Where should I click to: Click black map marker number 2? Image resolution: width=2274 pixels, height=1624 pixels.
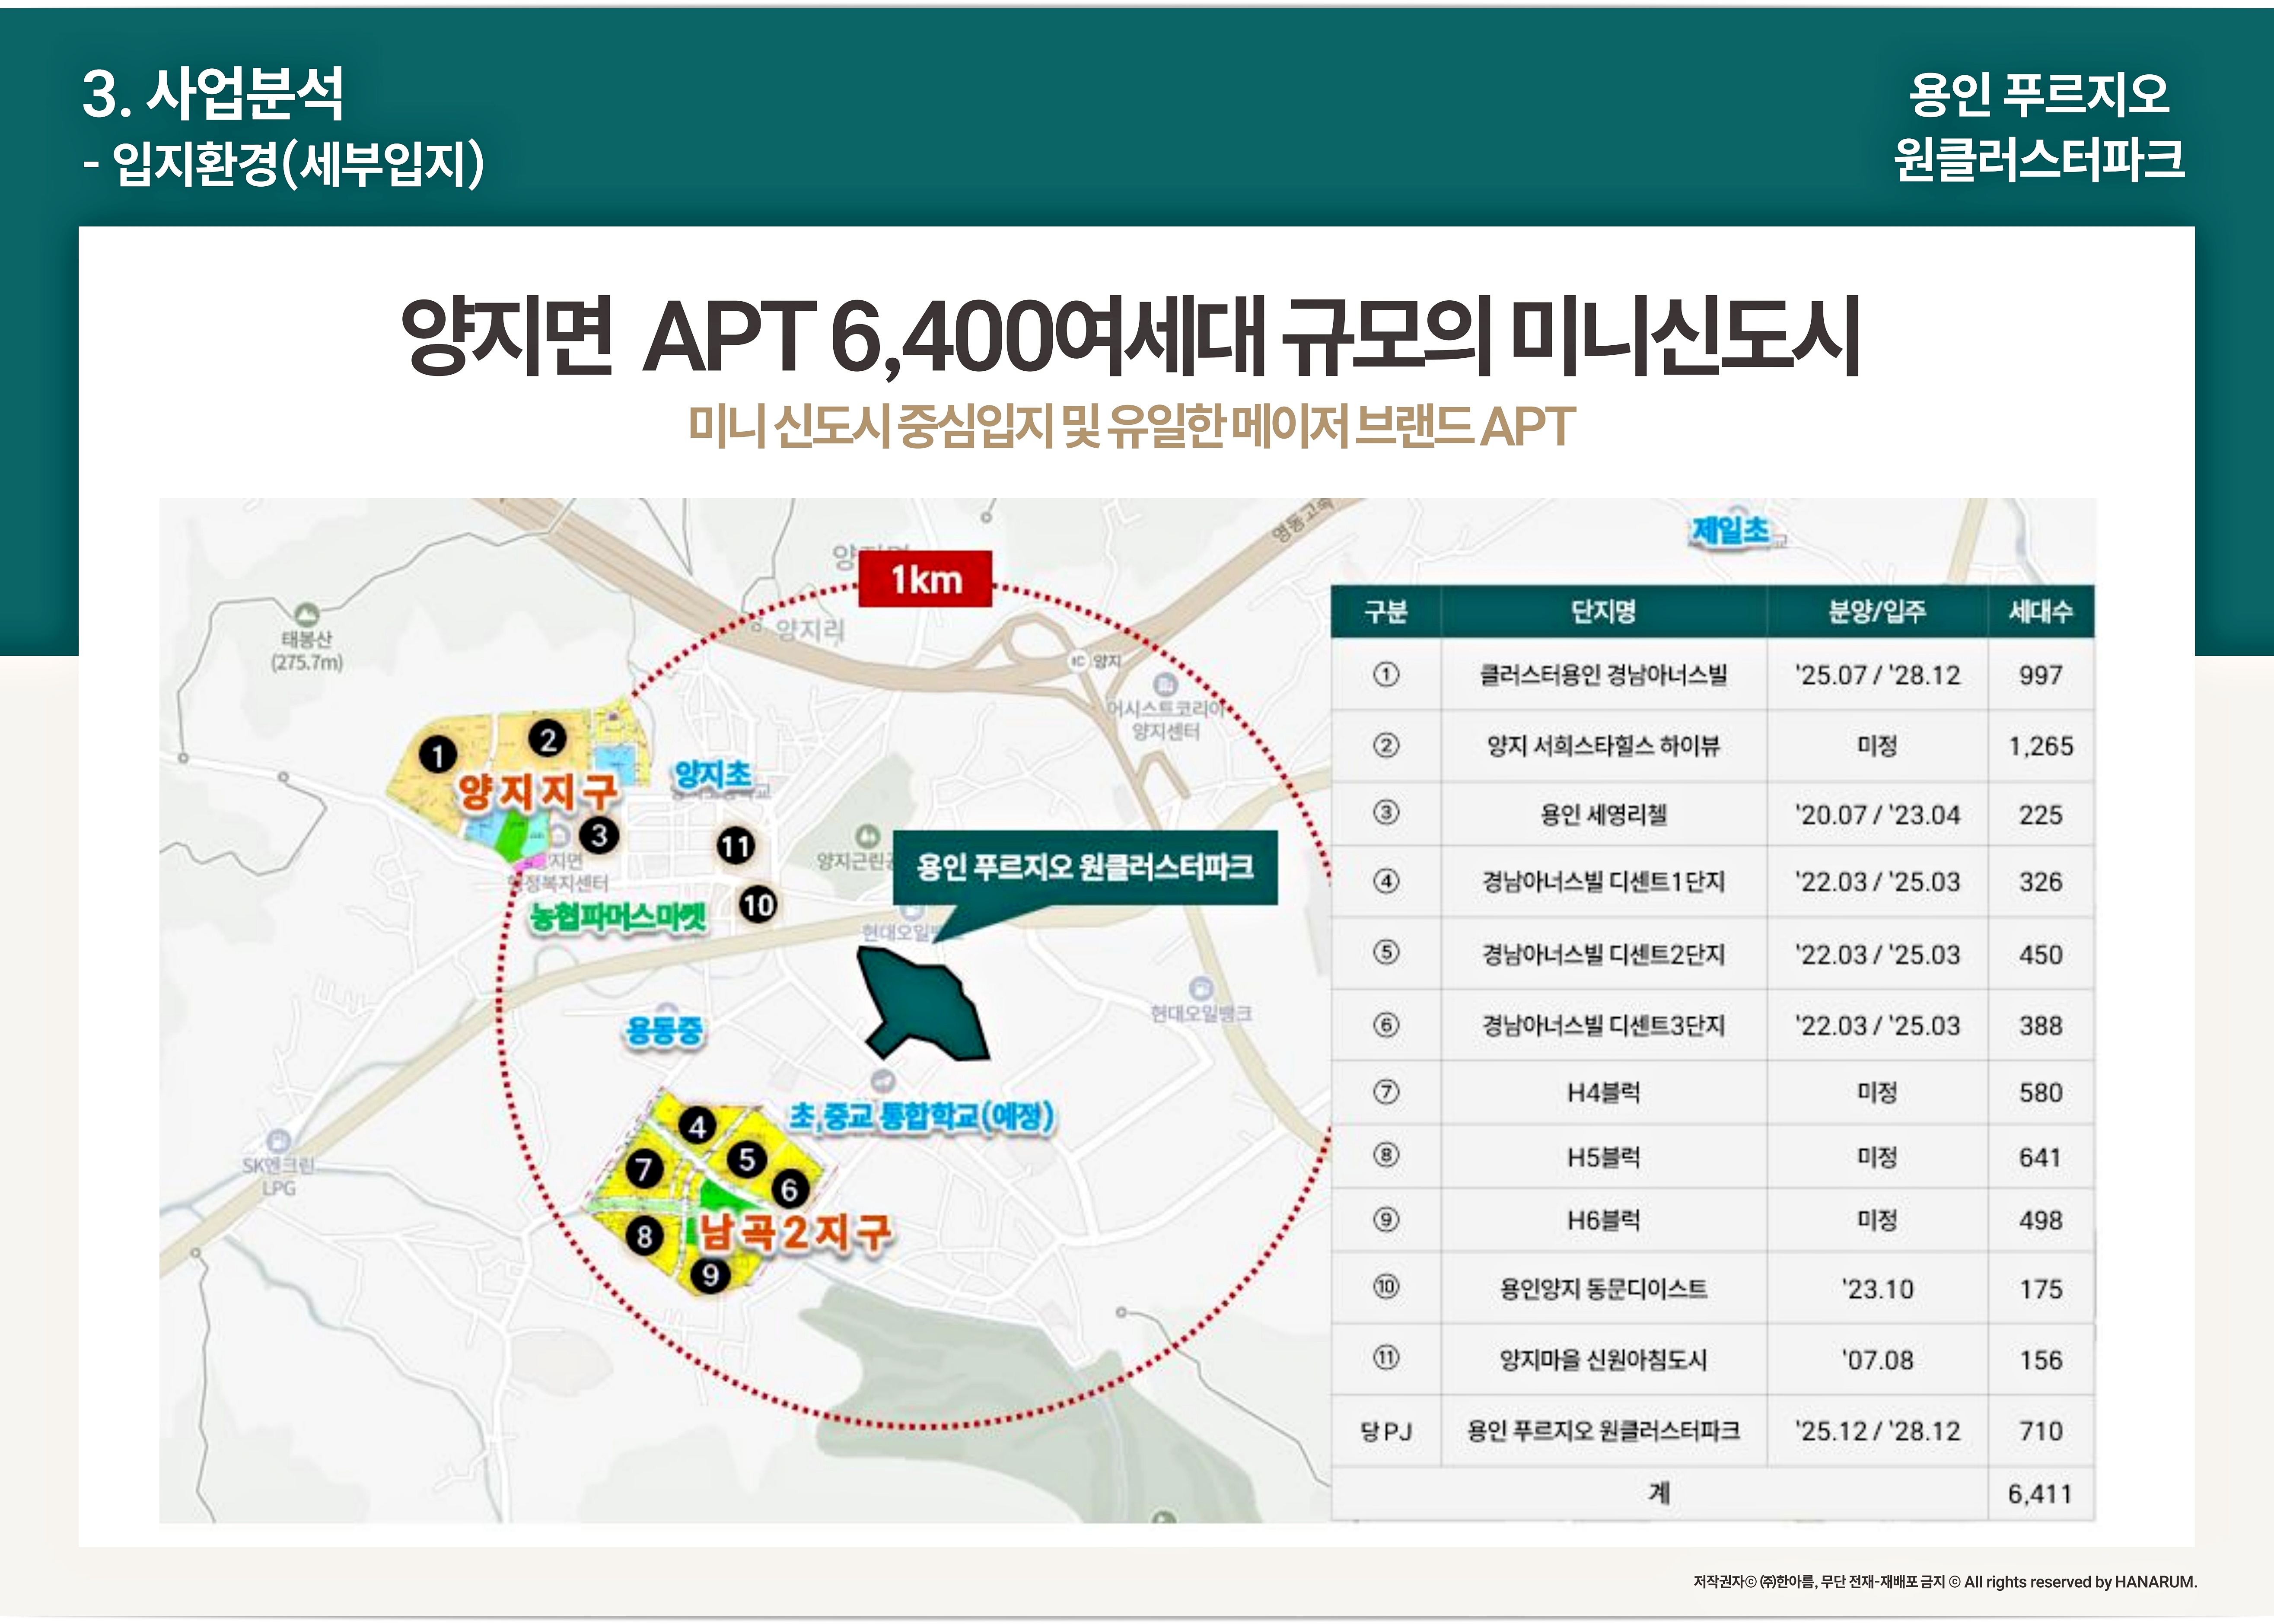(x=547, y=739)
